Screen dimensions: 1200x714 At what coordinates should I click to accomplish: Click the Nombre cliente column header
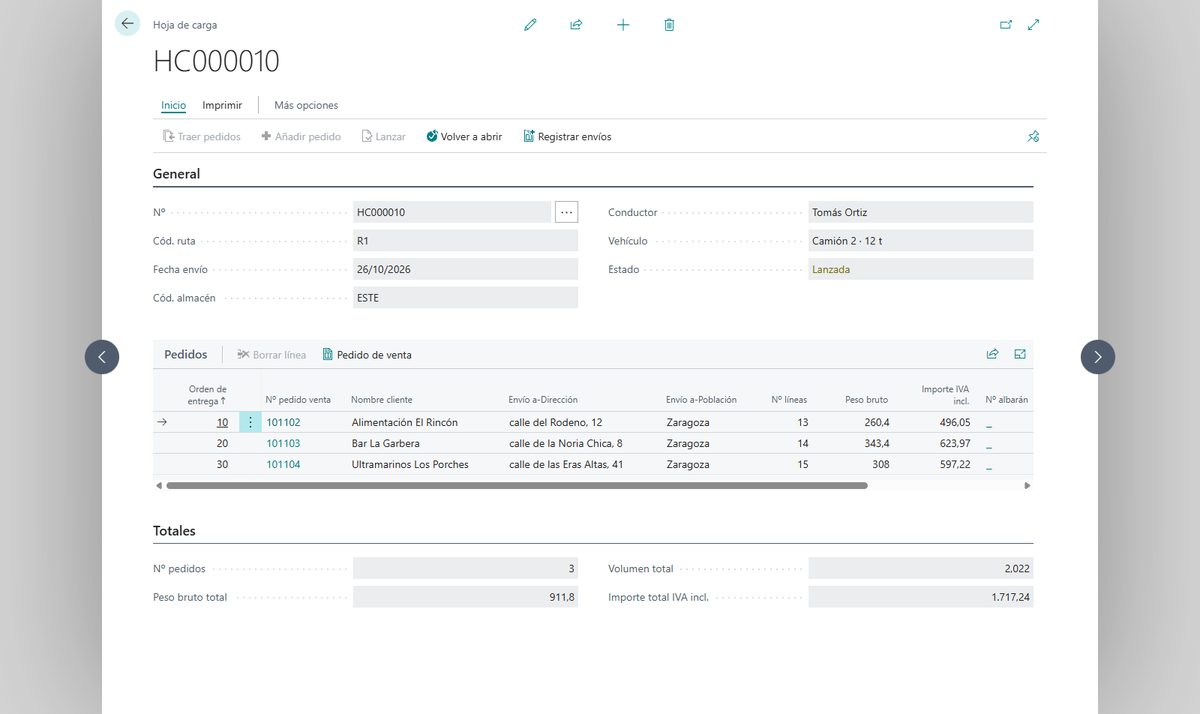point(382,400)
